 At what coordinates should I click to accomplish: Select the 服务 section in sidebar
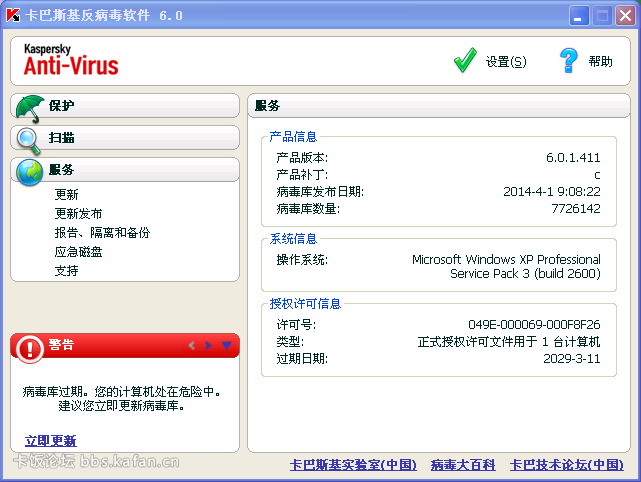[x=125, y=170]
